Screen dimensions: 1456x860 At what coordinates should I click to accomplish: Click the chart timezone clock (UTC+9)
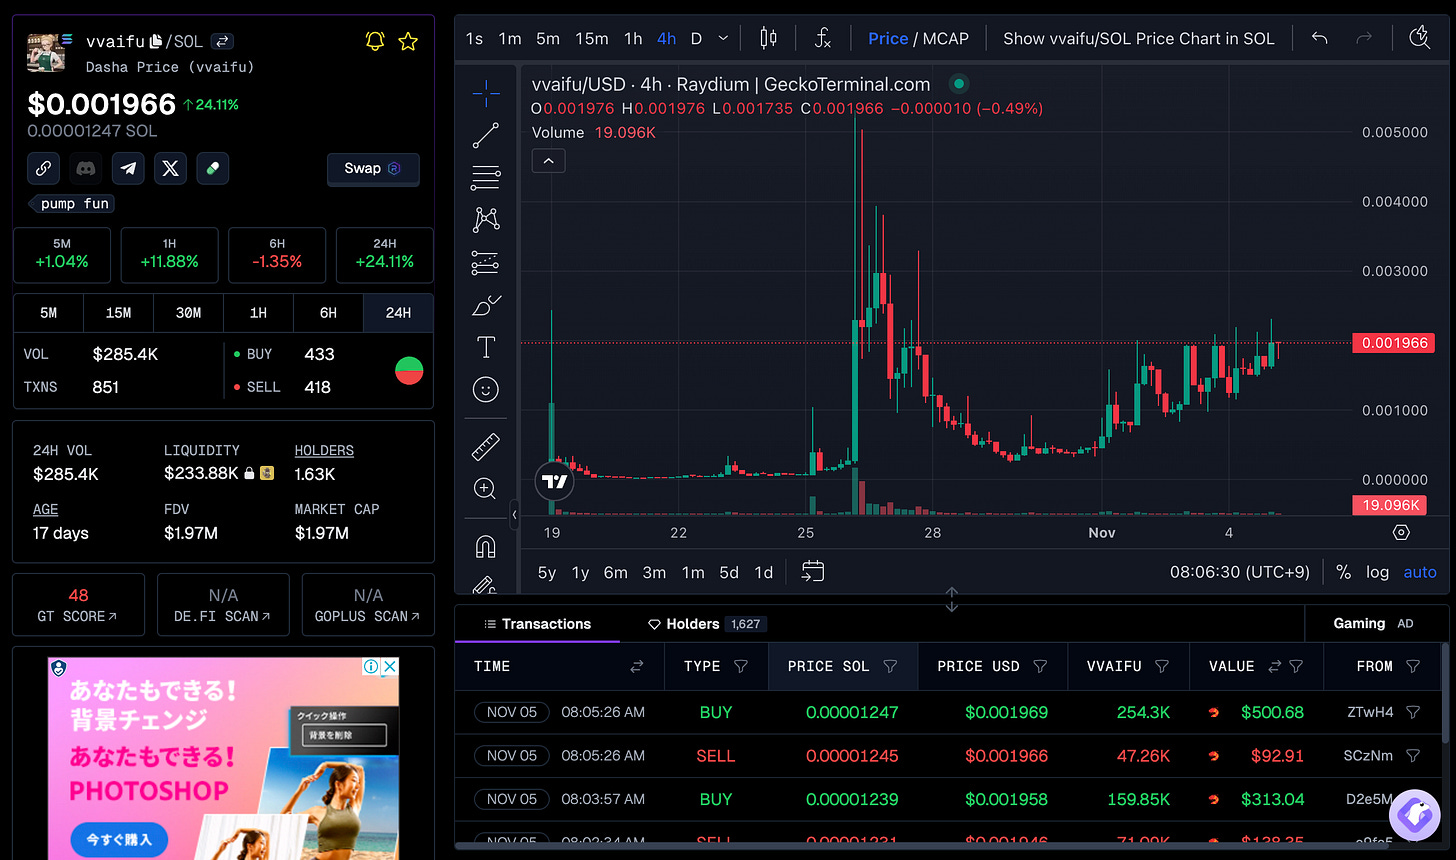click(1240, 572)
